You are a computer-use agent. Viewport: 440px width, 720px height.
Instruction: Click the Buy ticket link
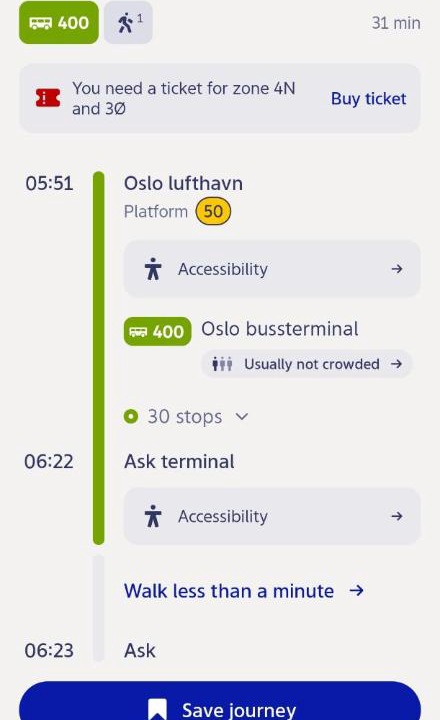[x=368, y=99]
